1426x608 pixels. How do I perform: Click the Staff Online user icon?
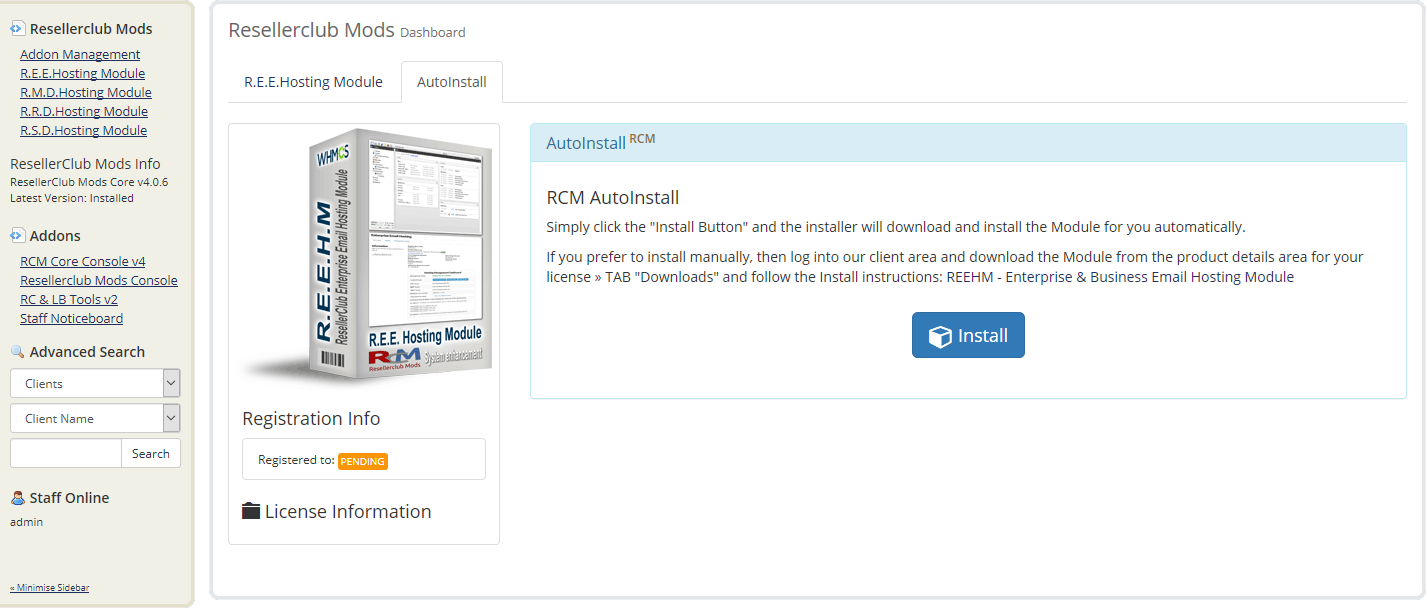(x=17, y=498)
